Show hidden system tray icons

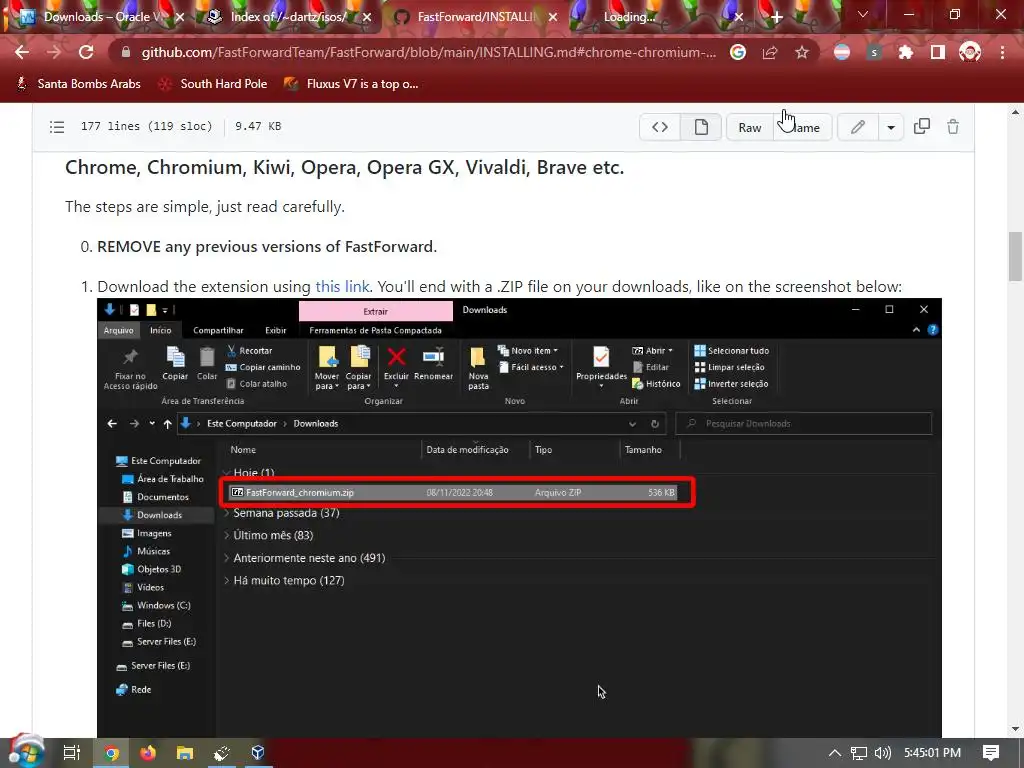(835, 753)
